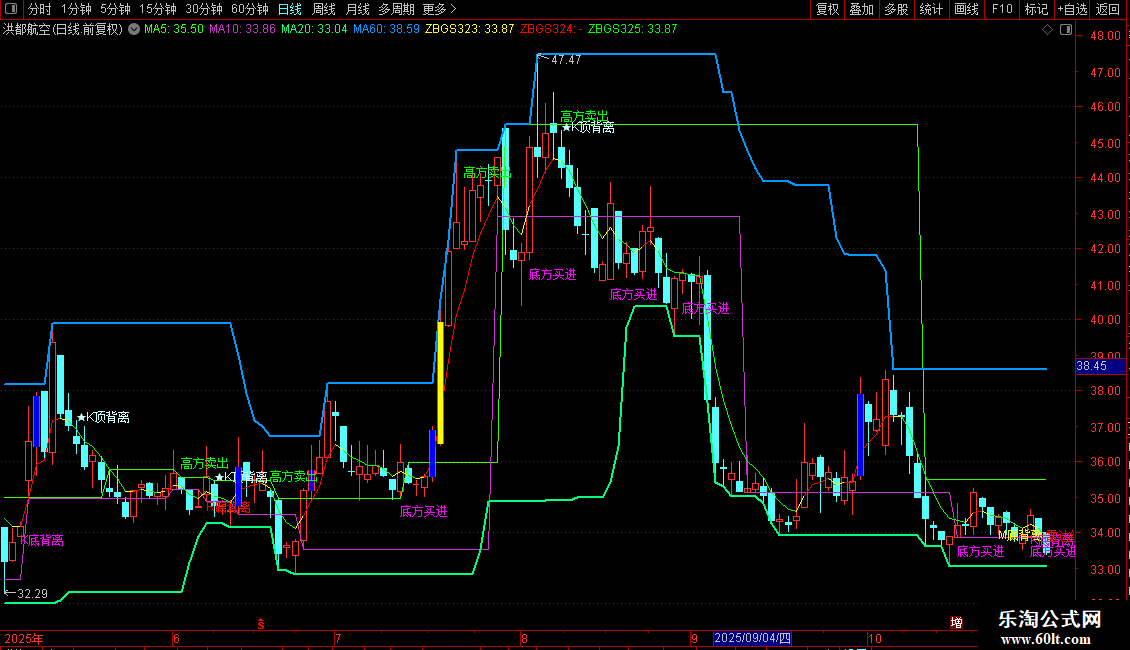Click the month 10 label on time axis
Screen dimensions: 1130x650
tap(875, 639)
